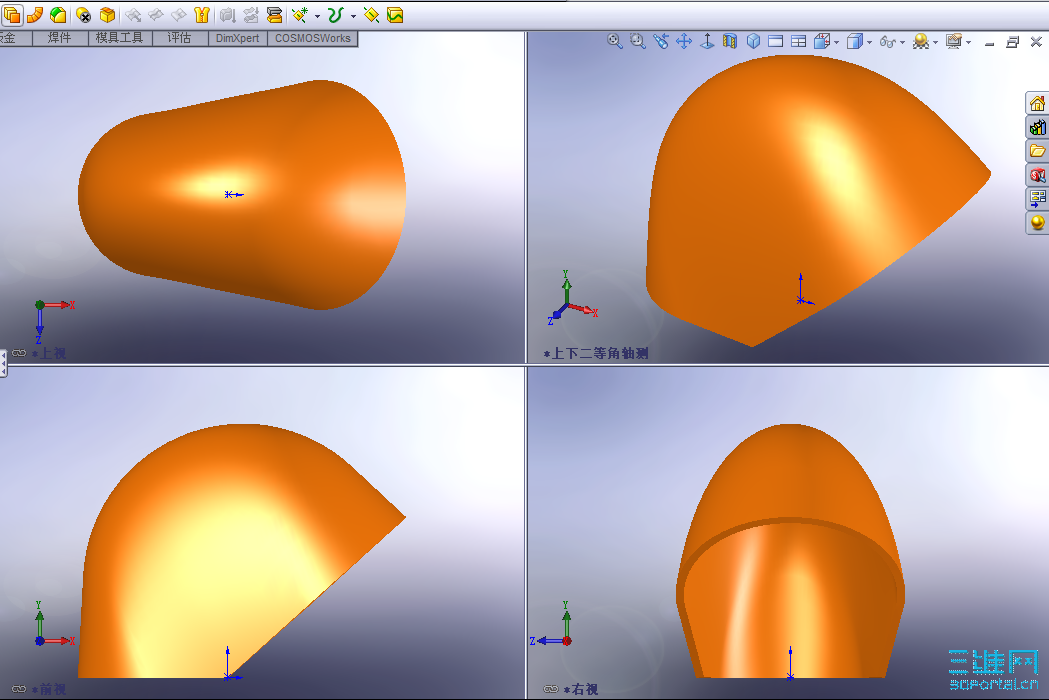Expand the Hide/Show Items dropdown arrow
The image size is (1049, 700).
[902, 42]
